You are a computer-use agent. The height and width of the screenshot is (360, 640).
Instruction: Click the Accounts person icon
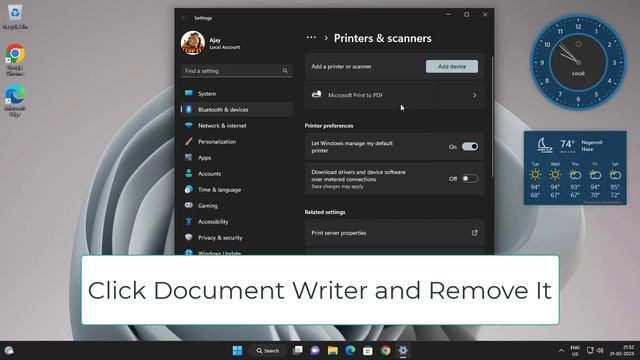coord(189,173)
